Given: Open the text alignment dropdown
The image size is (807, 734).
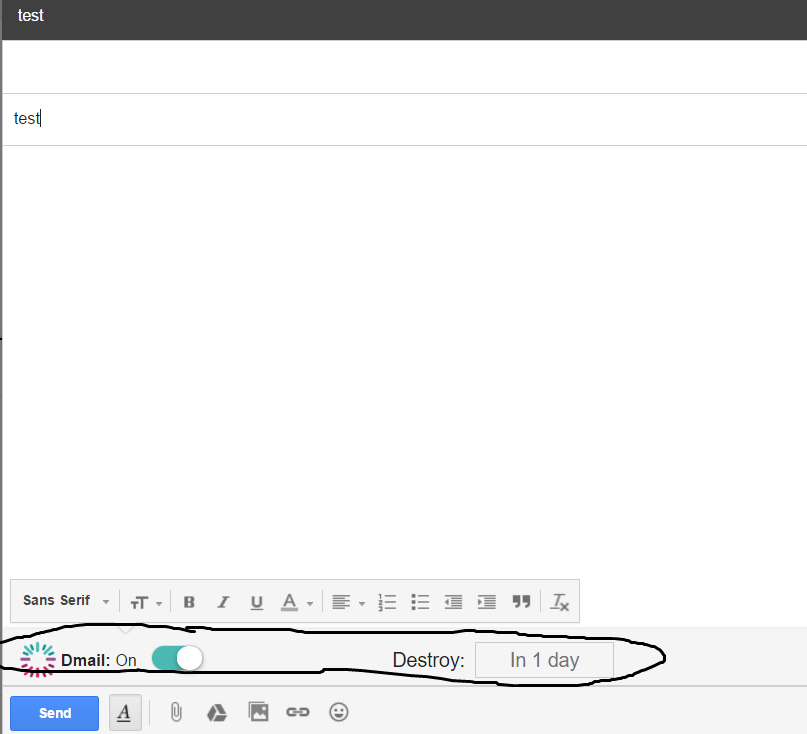Looking at the screenshot, I should click(348, 602).
